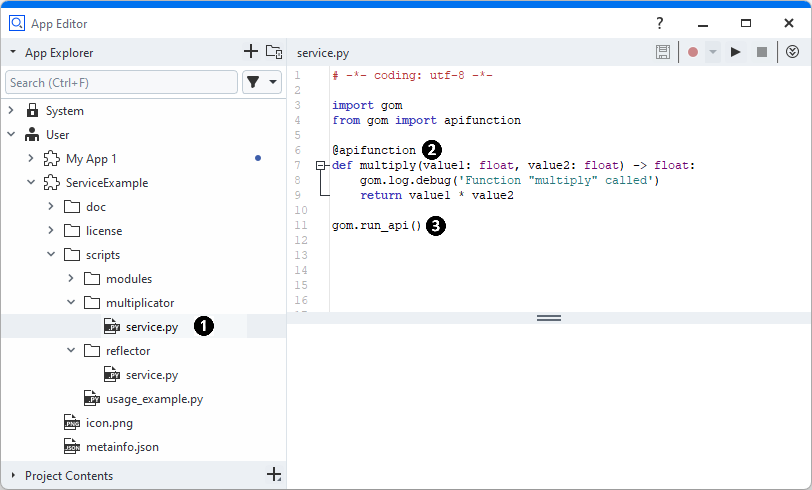Click the add icon in Project Contents header
This screenshot has width=812, height=490.
(274, 475)
